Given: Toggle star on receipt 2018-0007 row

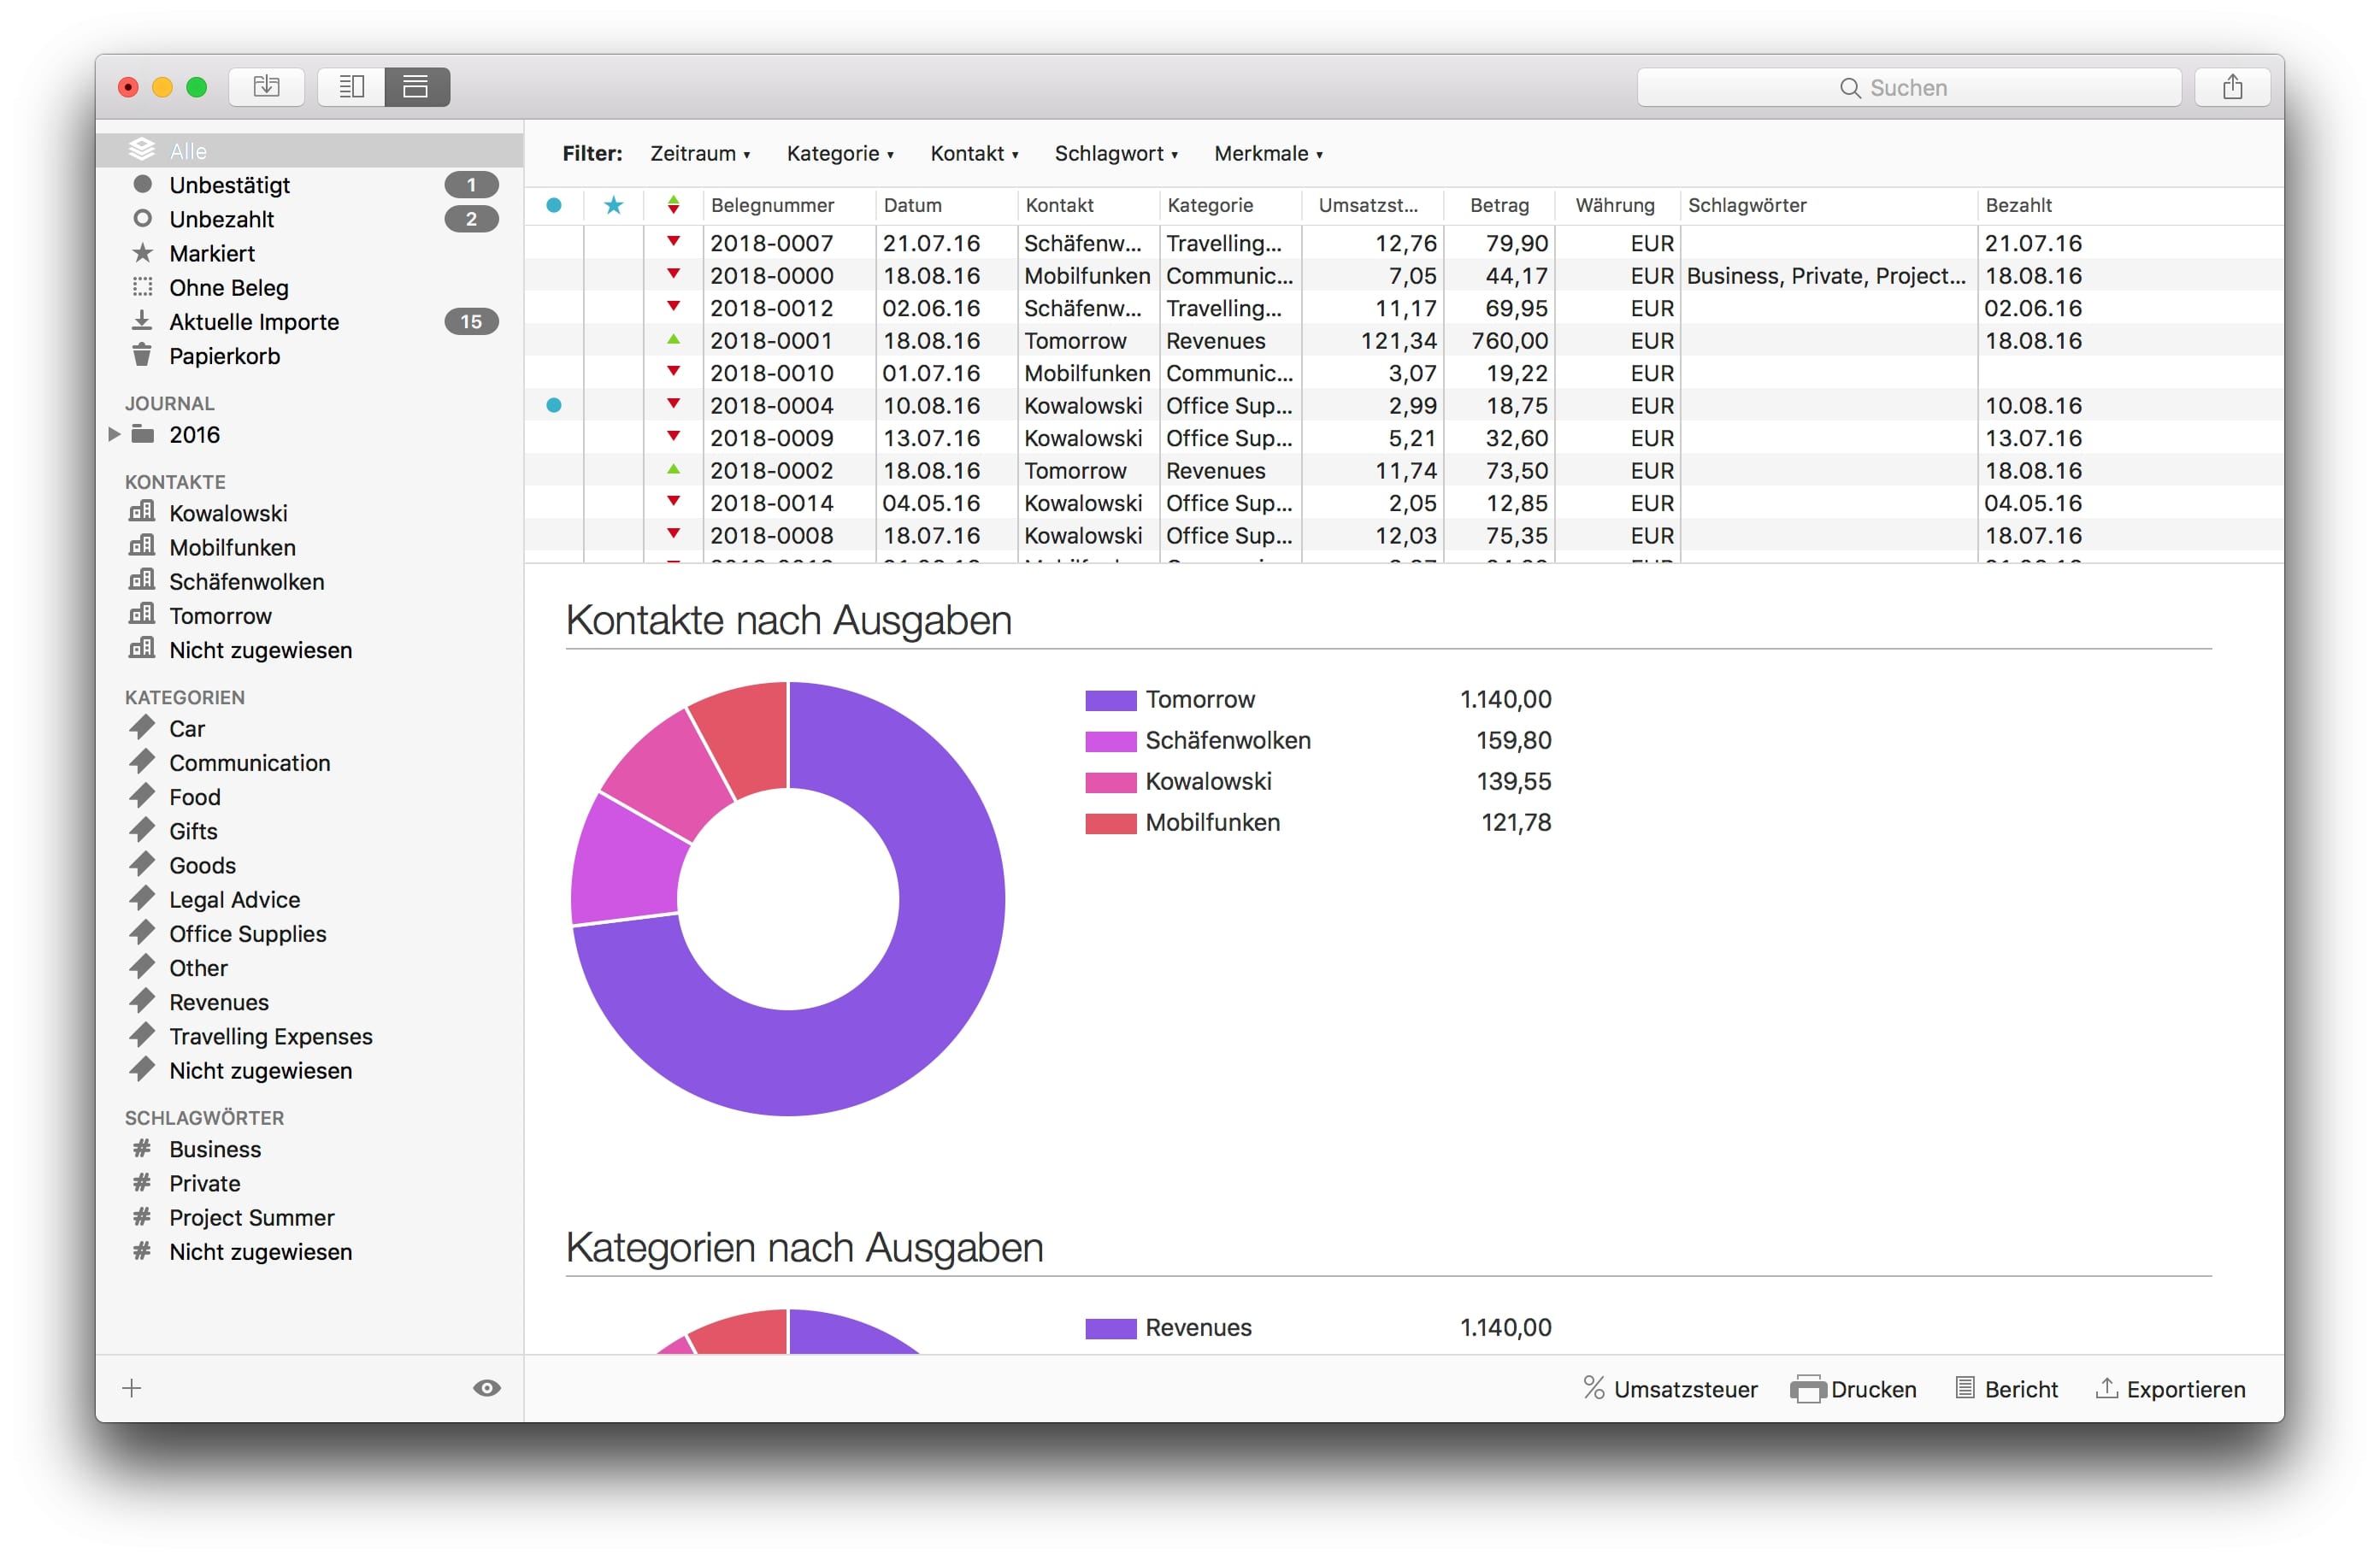Looking at the screenshot, I should pos(614,243).
